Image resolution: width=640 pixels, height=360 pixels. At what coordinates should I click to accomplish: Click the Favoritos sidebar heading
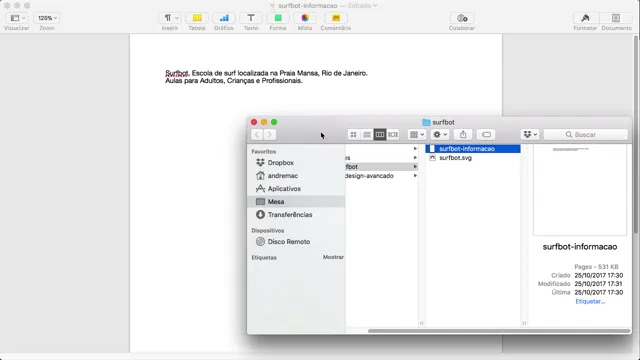click(264, 151)
